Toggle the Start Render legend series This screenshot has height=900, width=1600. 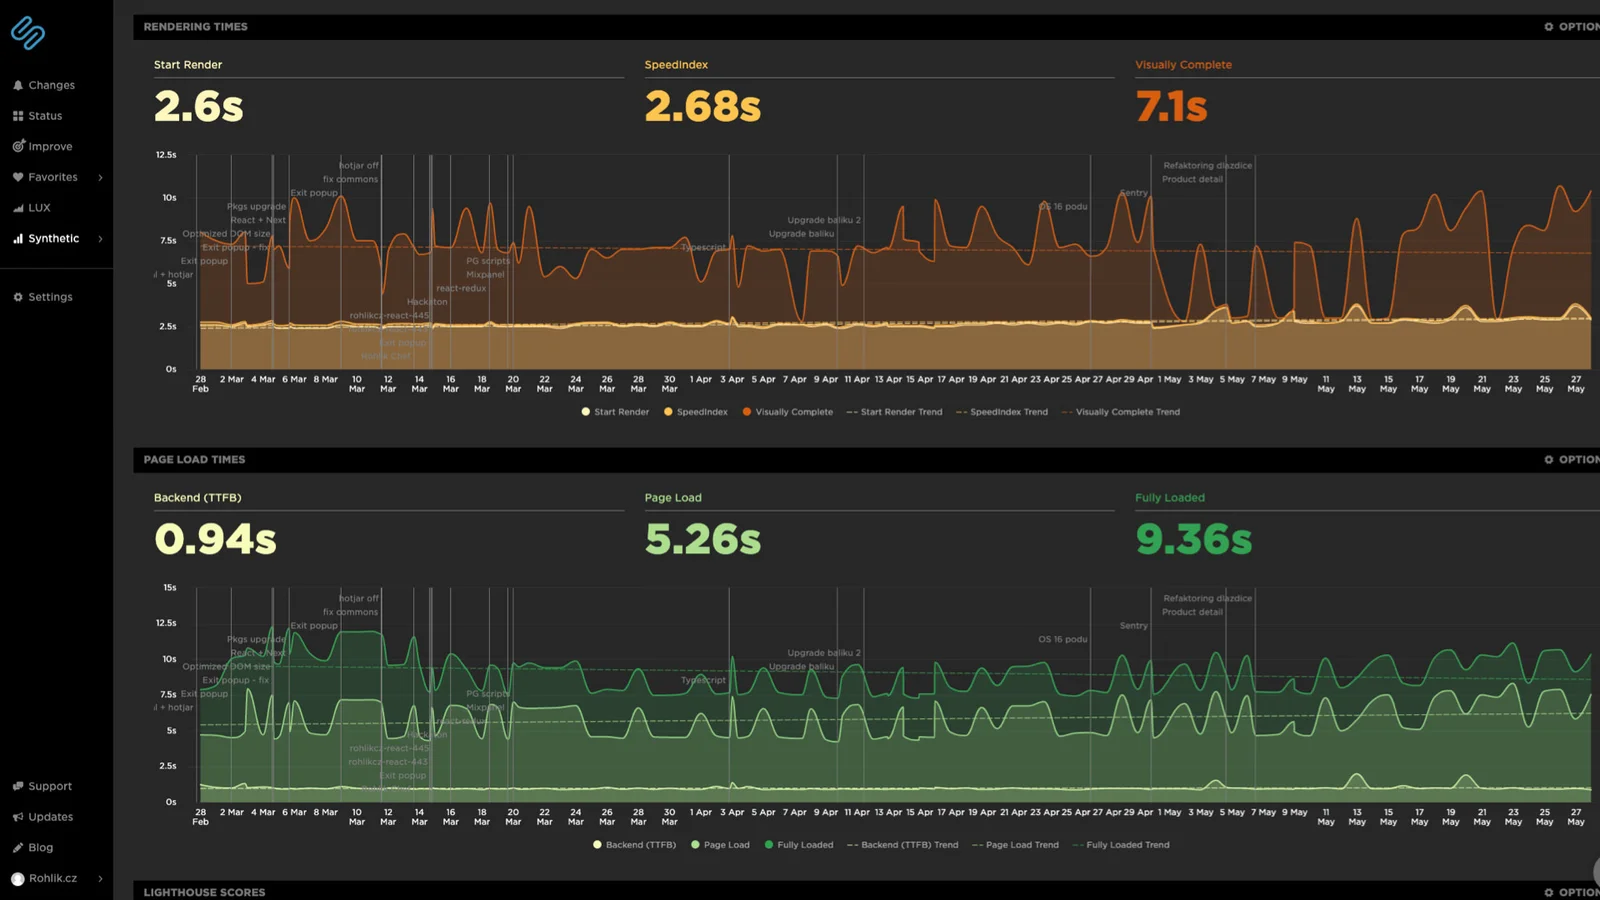point(614,412)
